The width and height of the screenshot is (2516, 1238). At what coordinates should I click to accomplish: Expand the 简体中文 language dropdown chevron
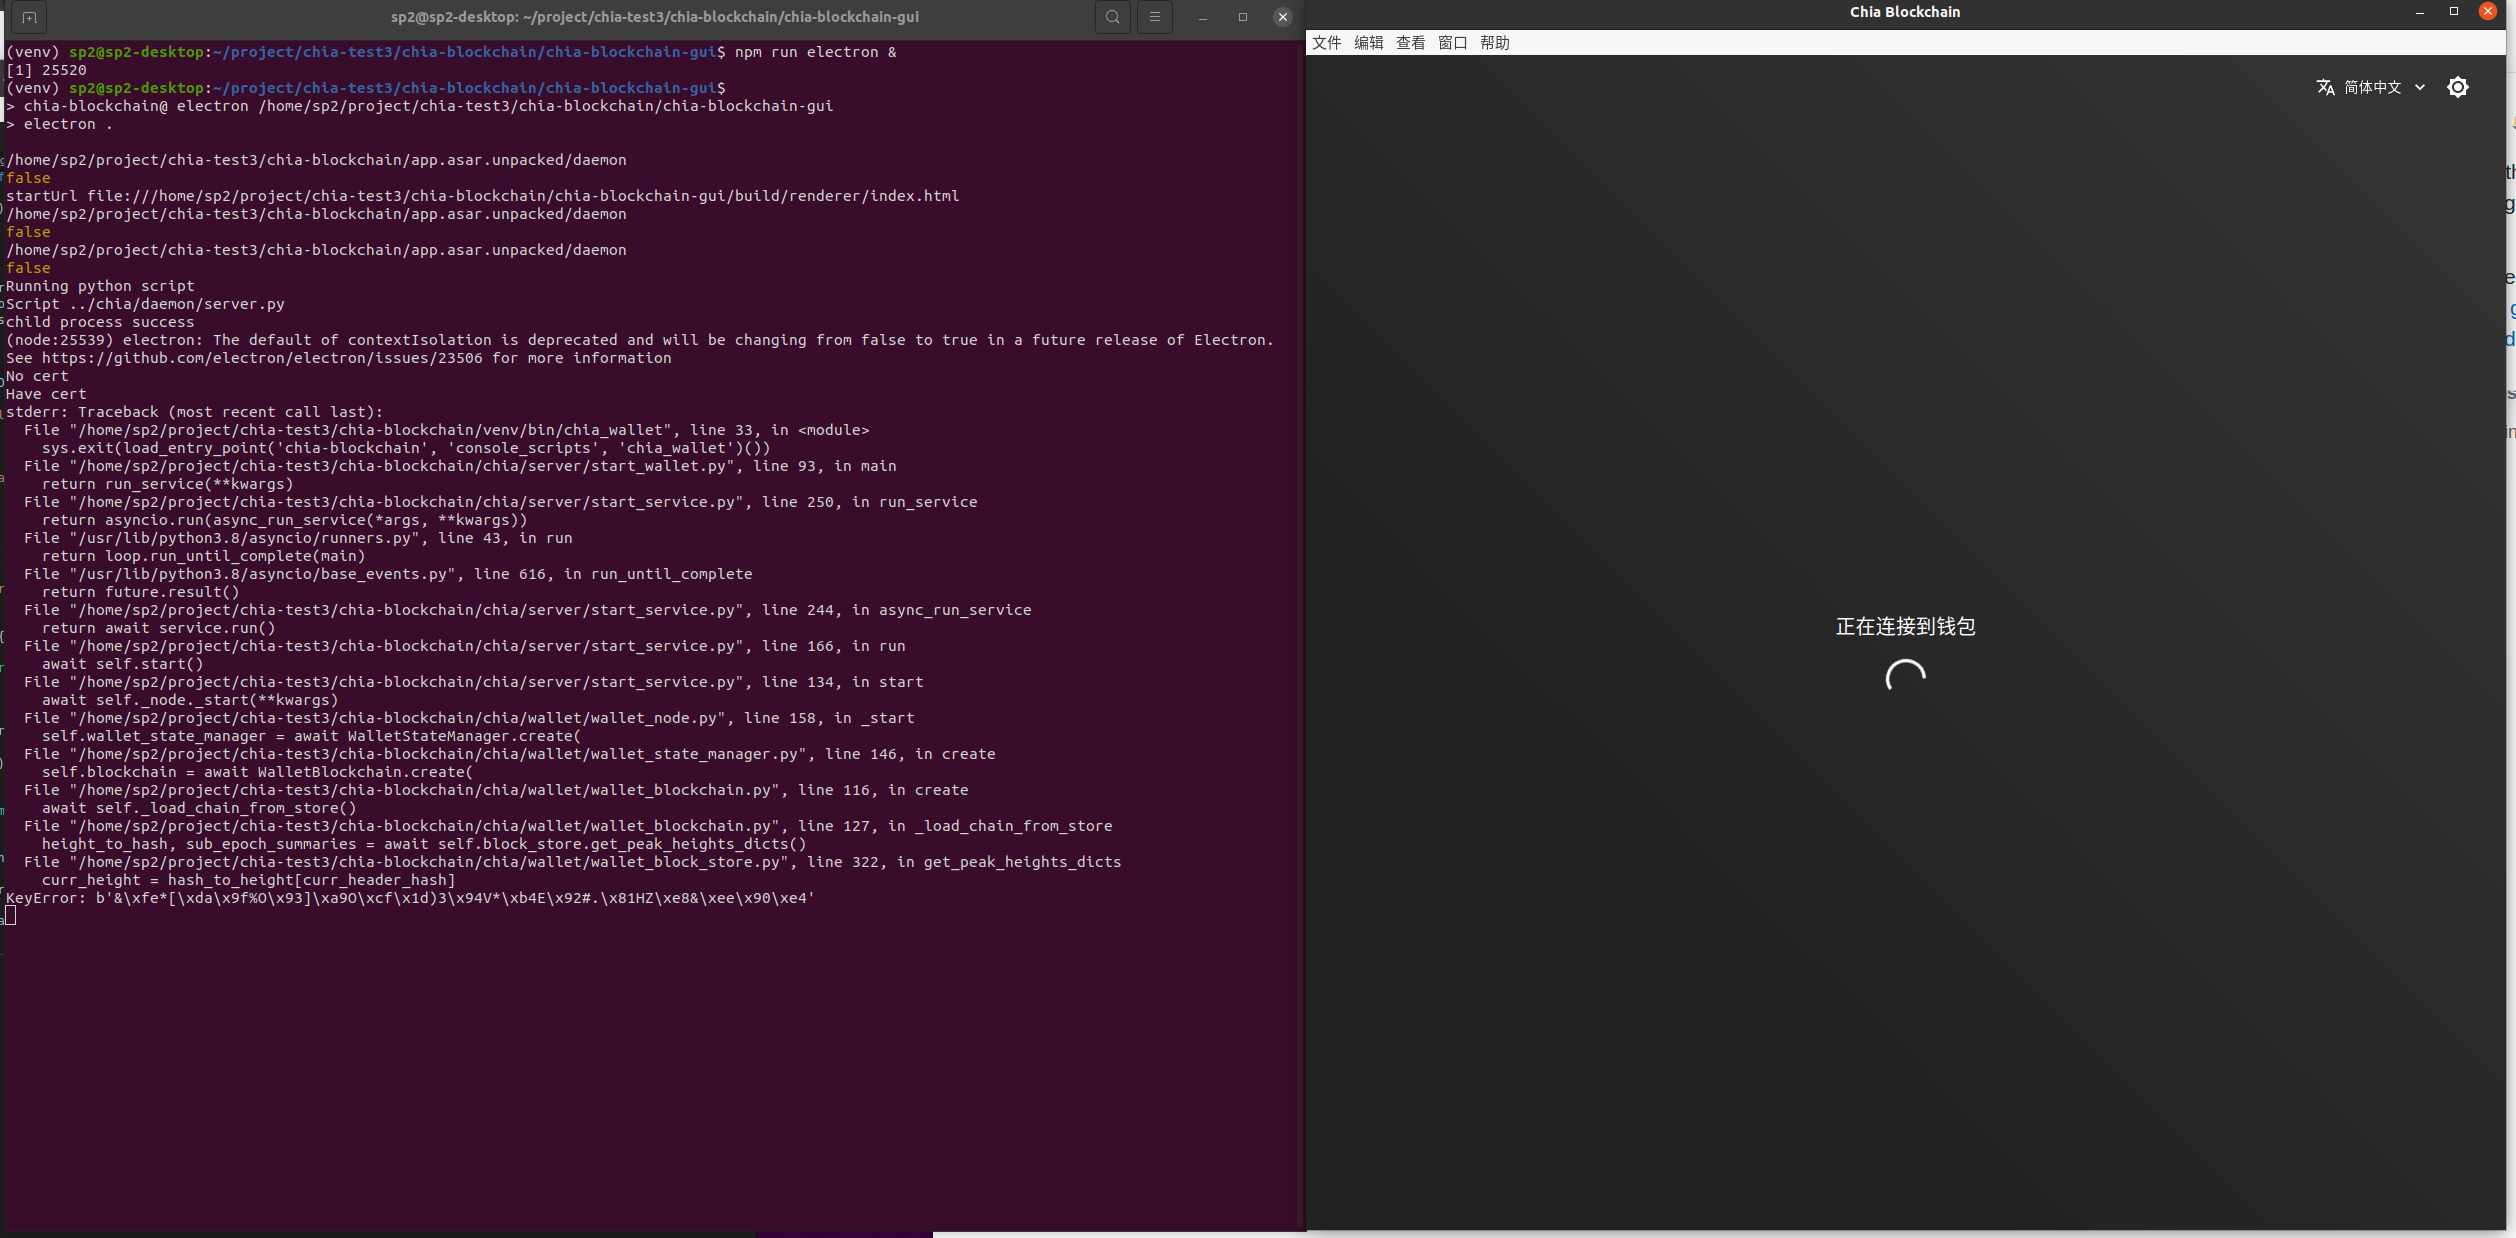coord(2419,87)
